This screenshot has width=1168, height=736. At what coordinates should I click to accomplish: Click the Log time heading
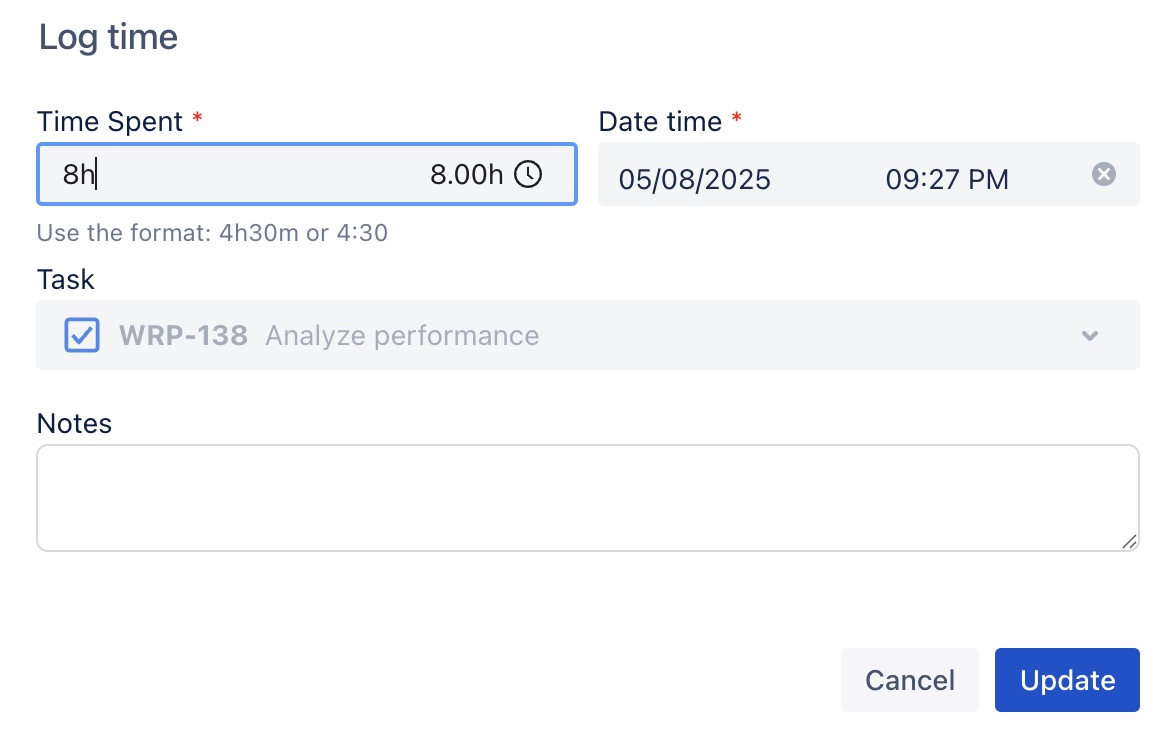[x=108, y=37]
